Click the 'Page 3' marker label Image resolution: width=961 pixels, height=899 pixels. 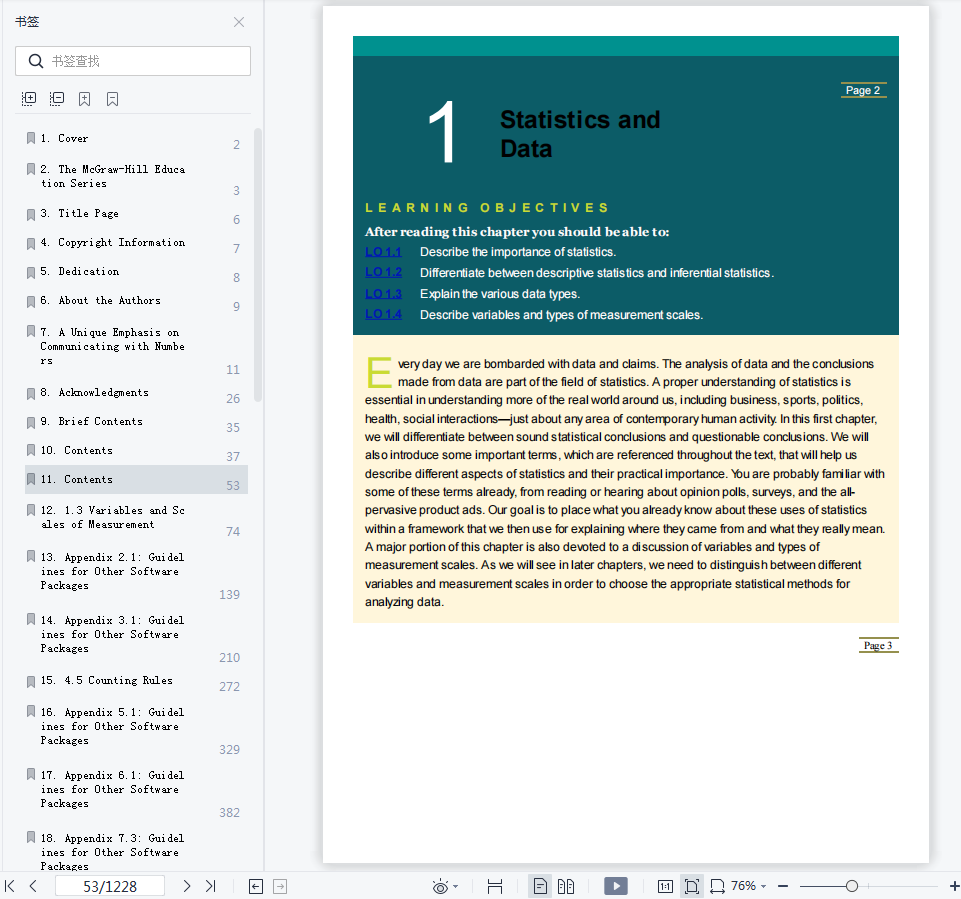(x=878, y=645)
